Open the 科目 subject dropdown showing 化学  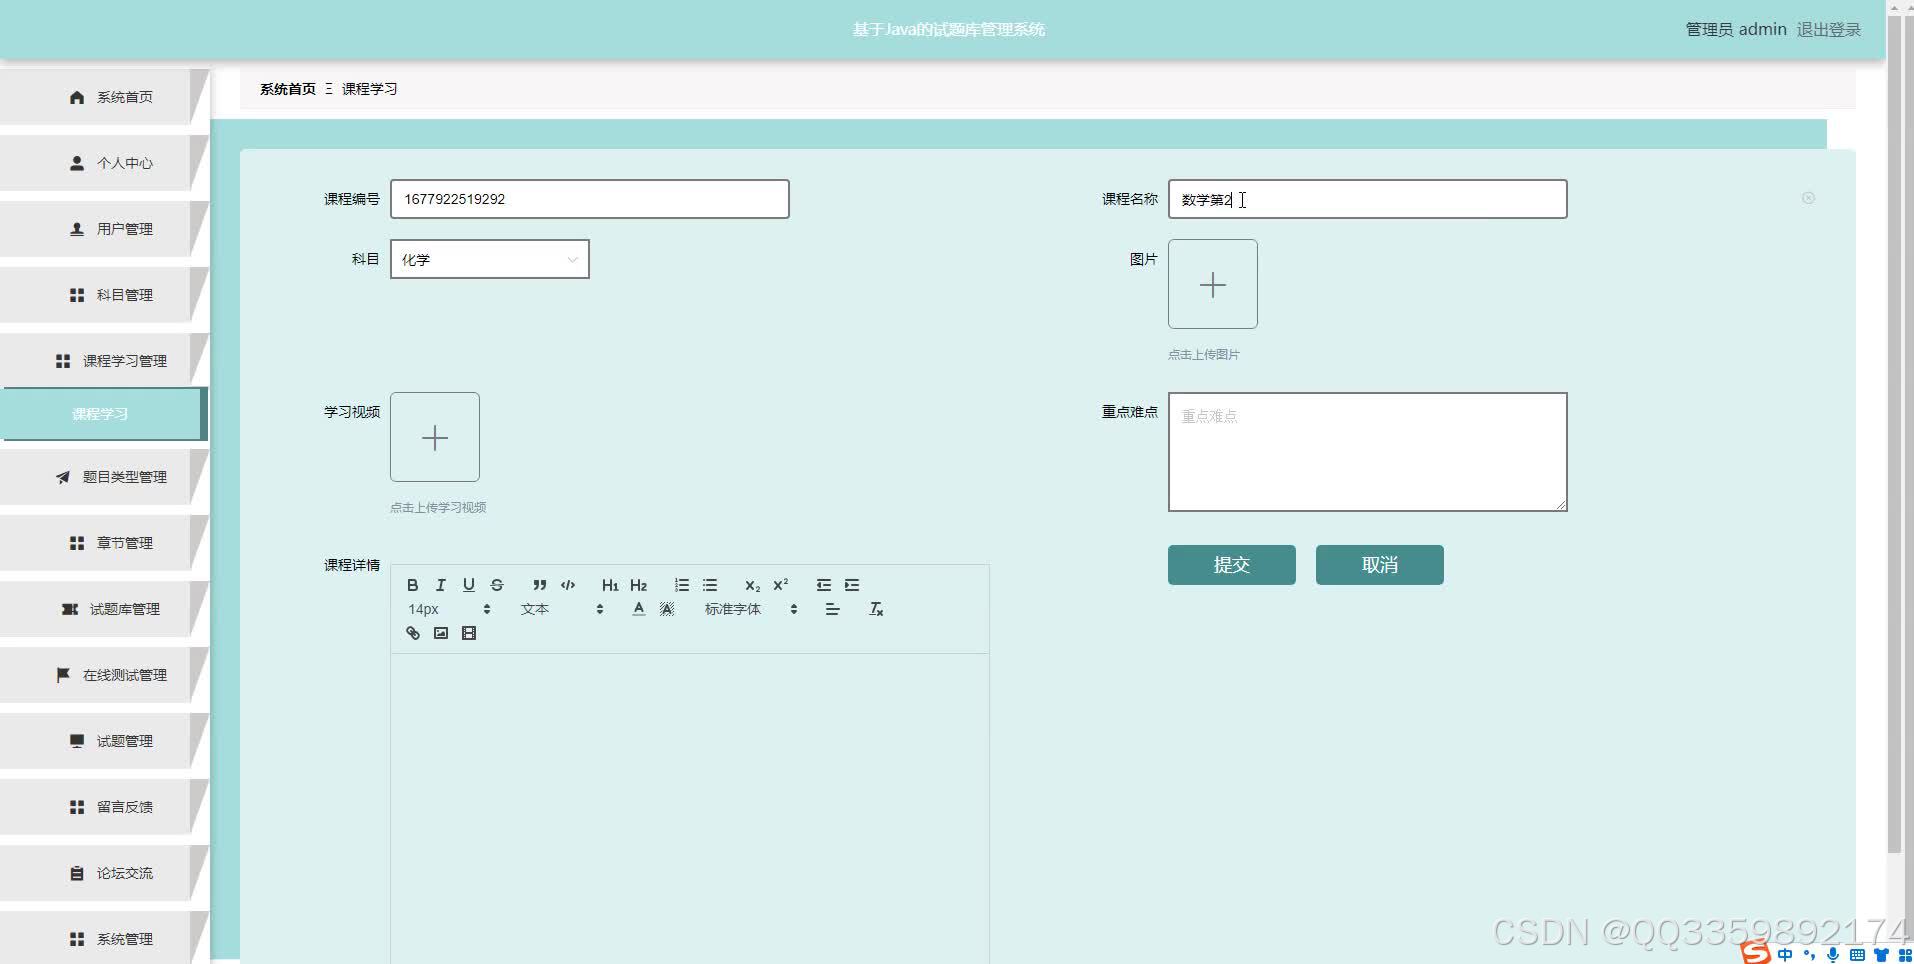490,259
